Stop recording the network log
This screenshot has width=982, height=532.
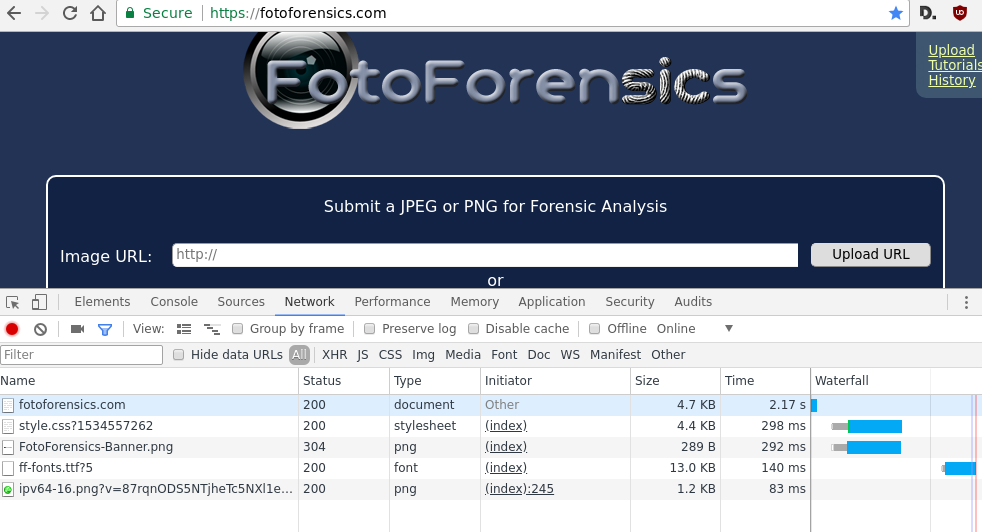pos(12,329)
